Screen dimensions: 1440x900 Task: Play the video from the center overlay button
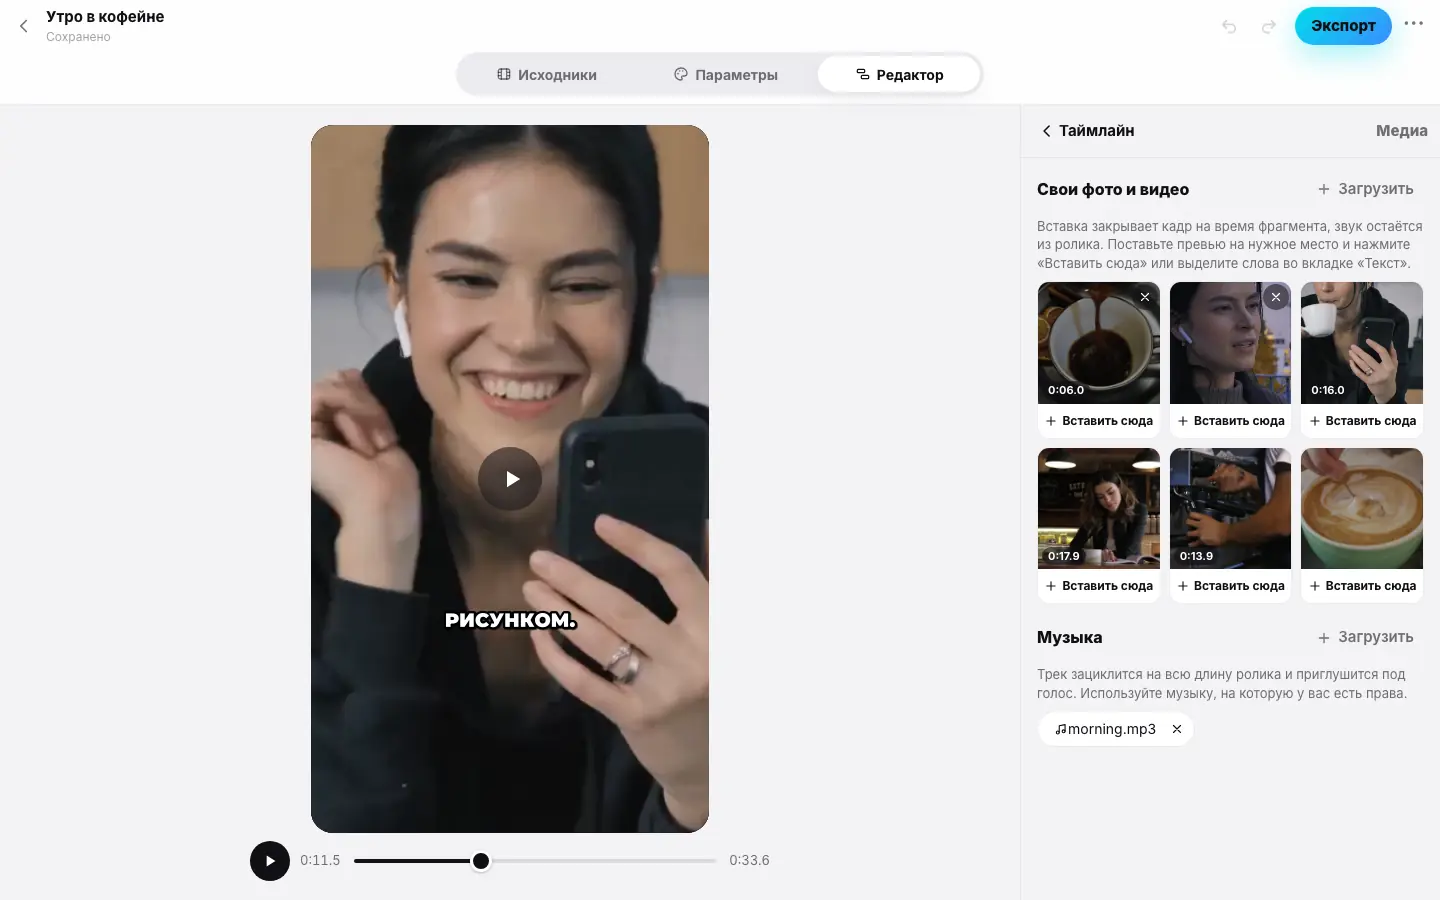coord(510,479)
